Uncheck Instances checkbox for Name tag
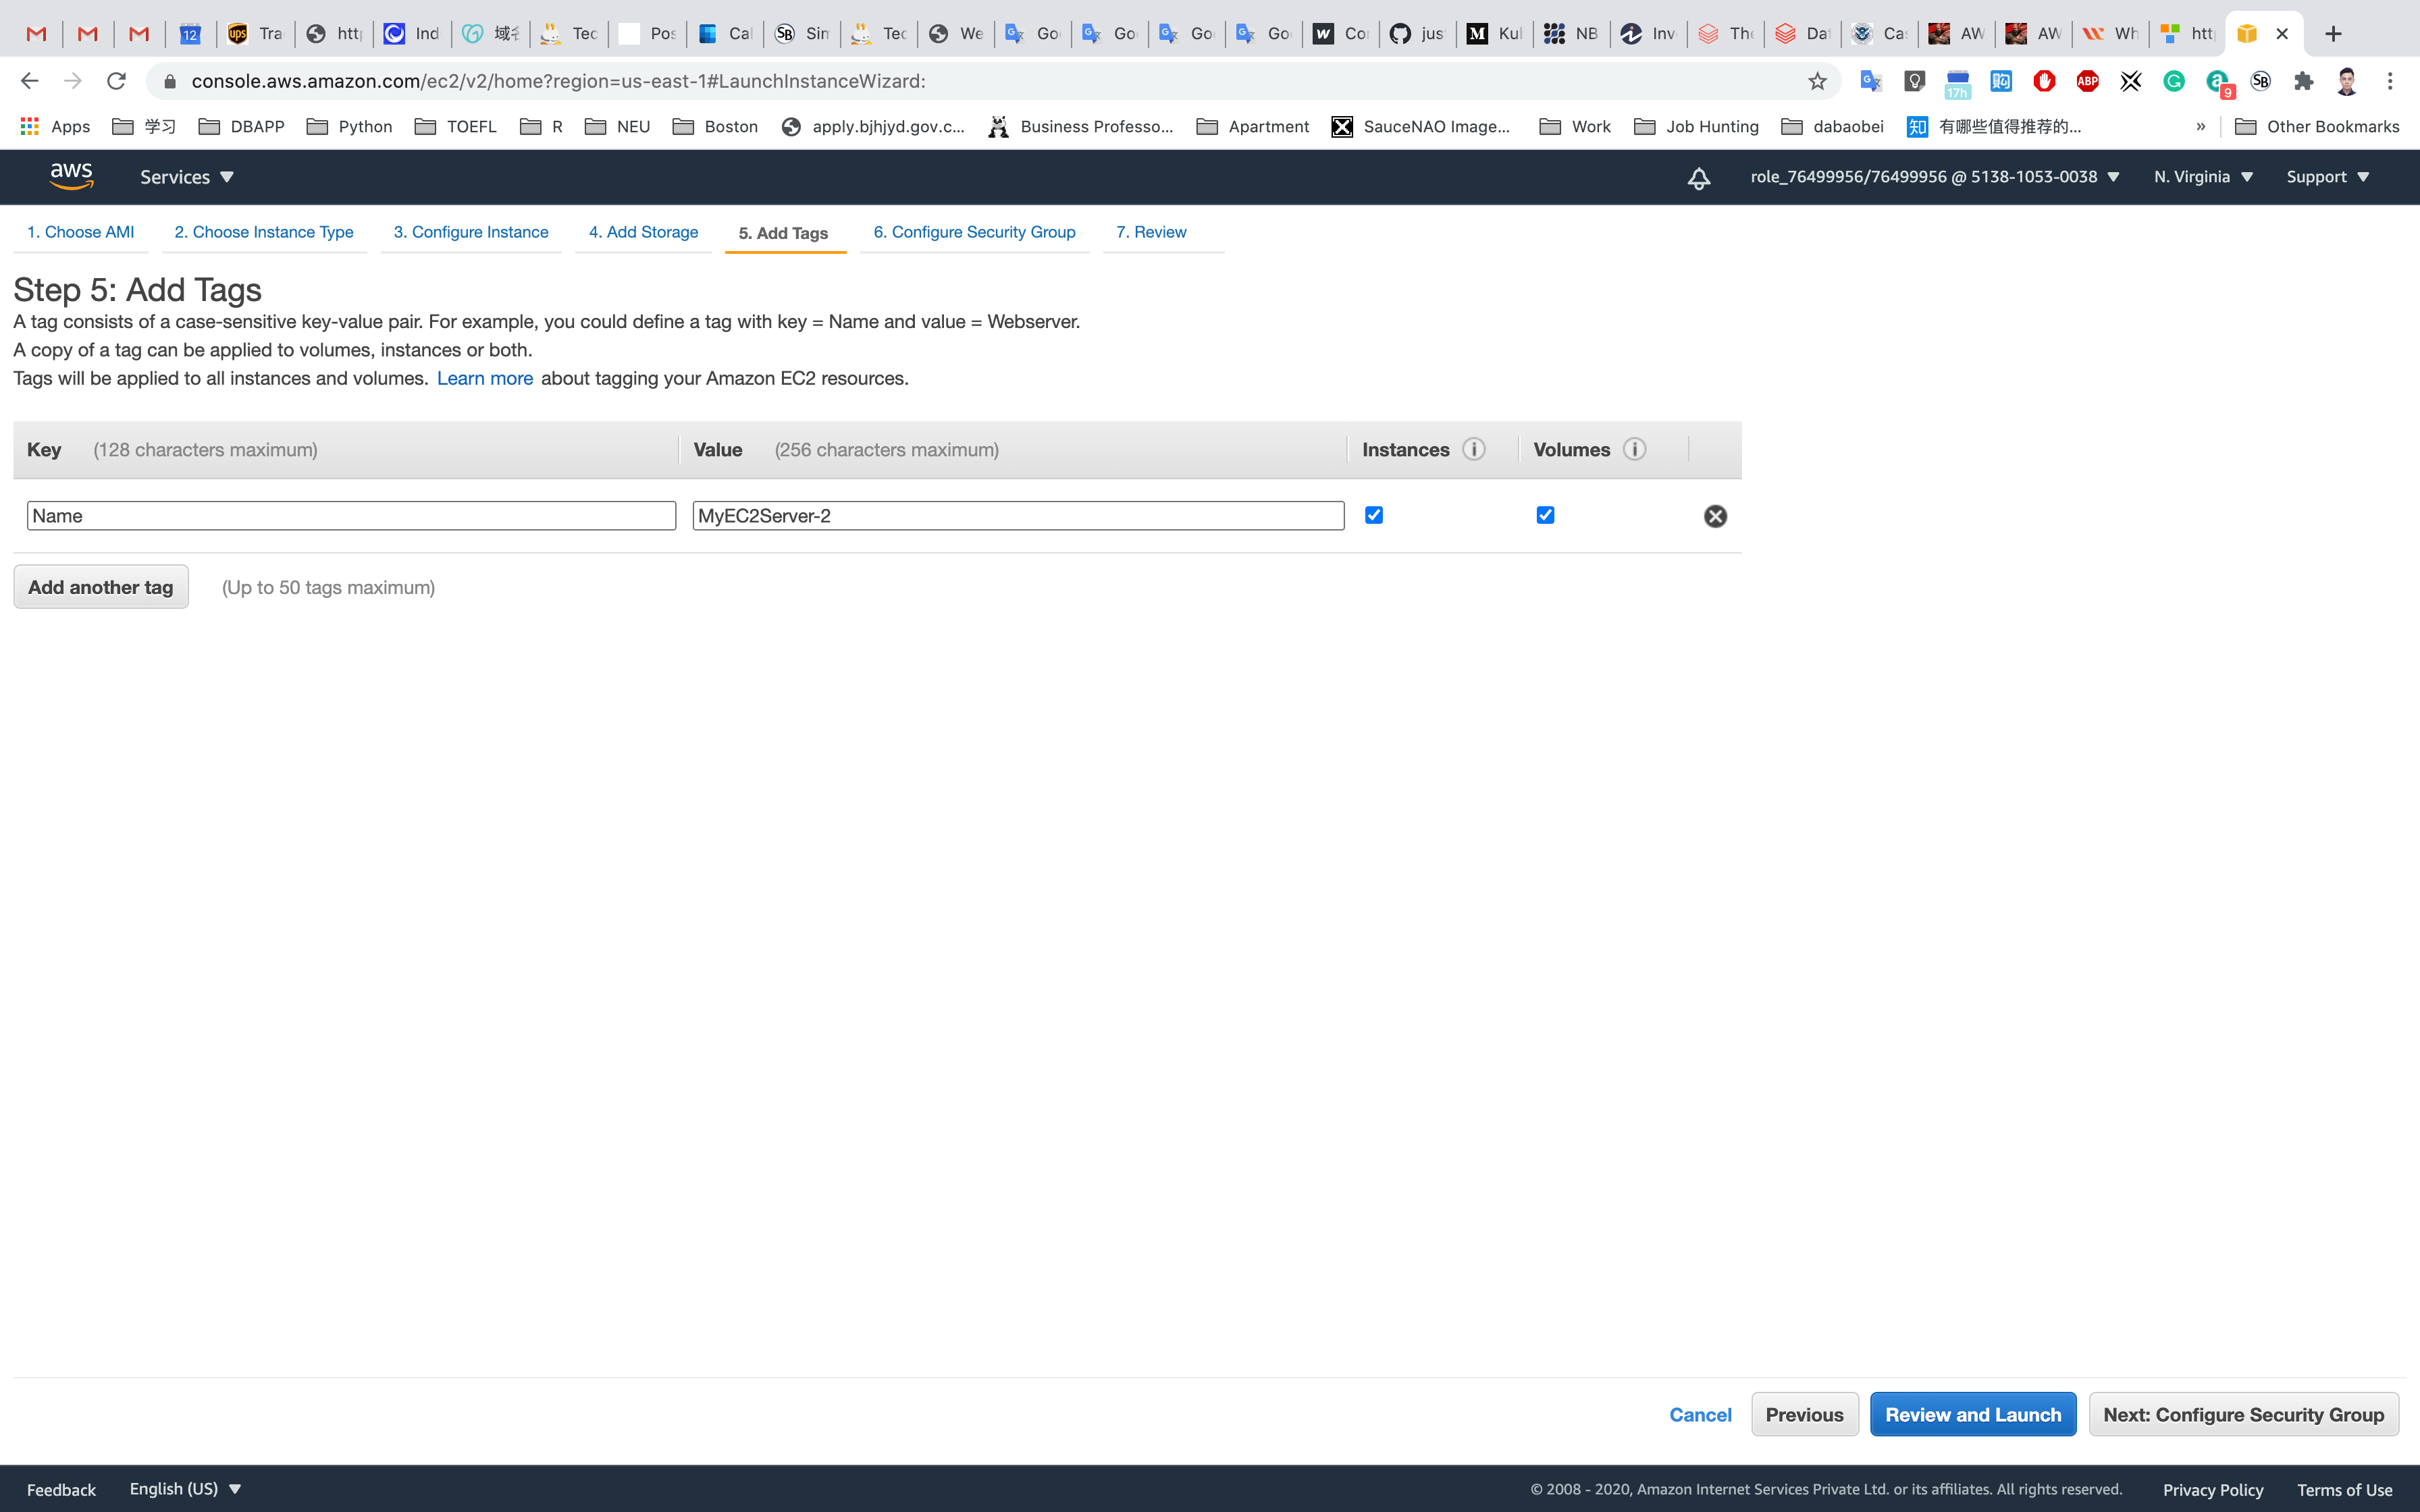 [x=1374, y=515]
